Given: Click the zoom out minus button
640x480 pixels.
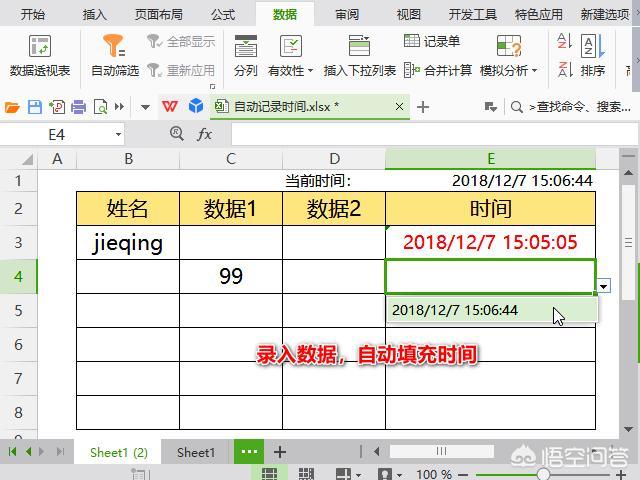Looking at the screenshot, I should coord(463,475).
